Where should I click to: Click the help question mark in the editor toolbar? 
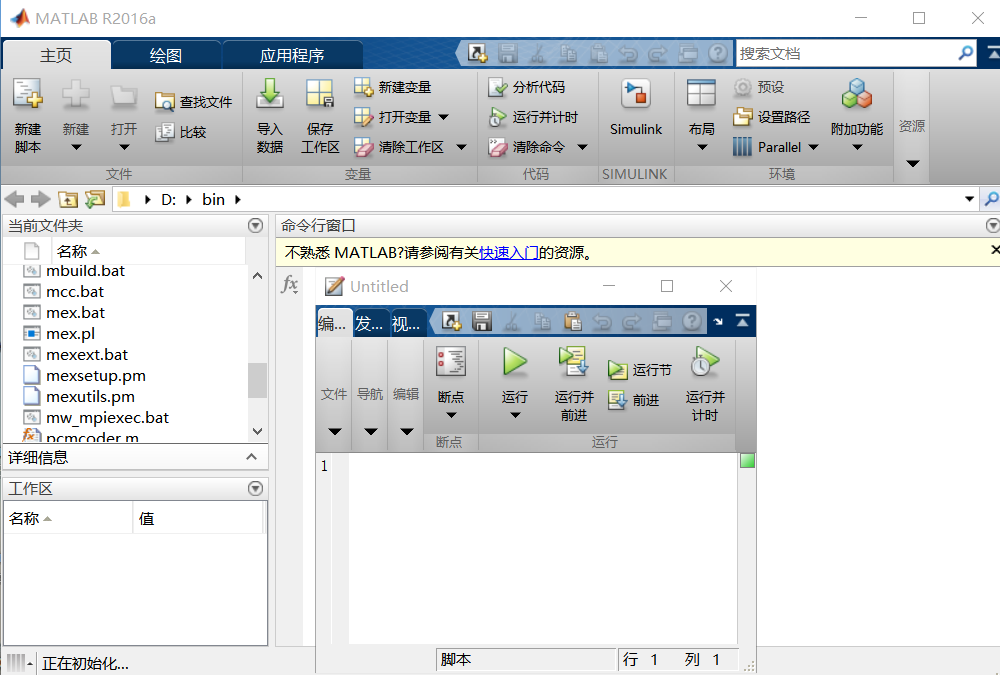pos(691,322)
